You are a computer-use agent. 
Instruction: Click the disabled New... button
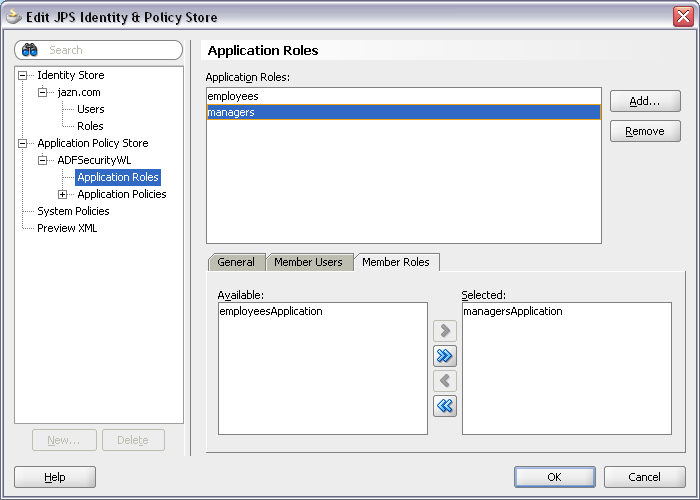[x=64, y=440]
